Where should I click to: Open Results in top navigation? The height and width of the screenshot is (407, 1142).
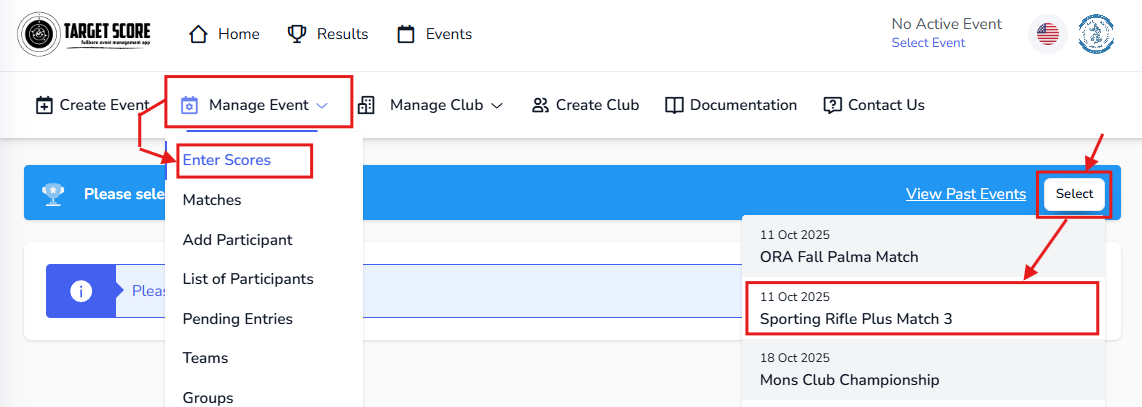(342, 34)
